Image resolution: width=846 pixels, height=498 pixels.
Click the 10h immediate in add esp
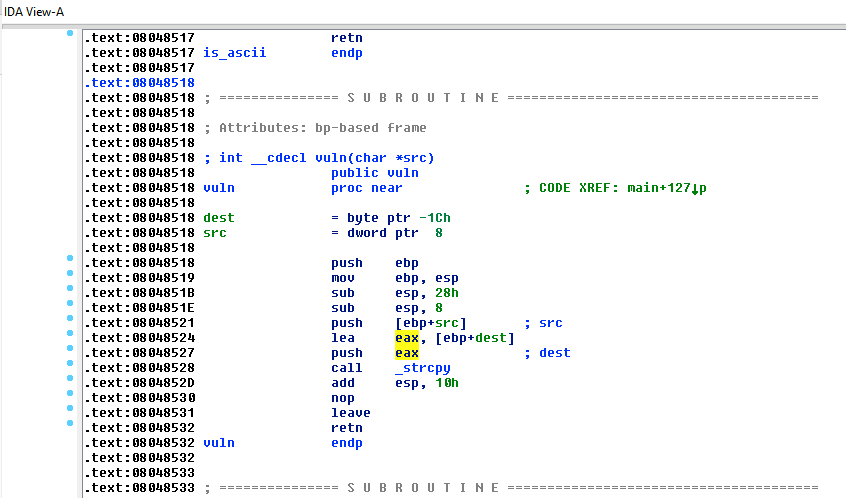(x=447, y=383)
